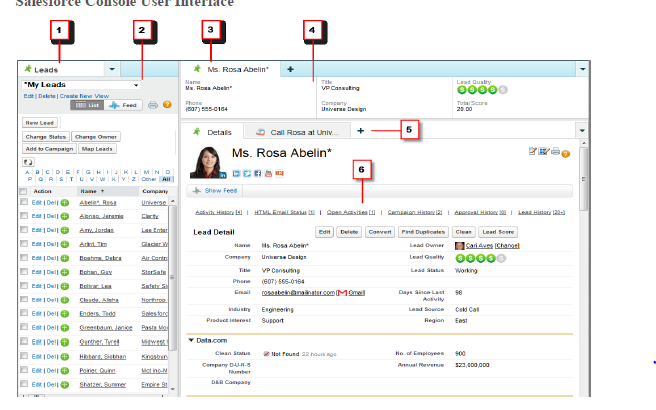This screenshot has width=656, height=410.
Task: Click the Gmail icon next to email
Action: coord(342,293)
